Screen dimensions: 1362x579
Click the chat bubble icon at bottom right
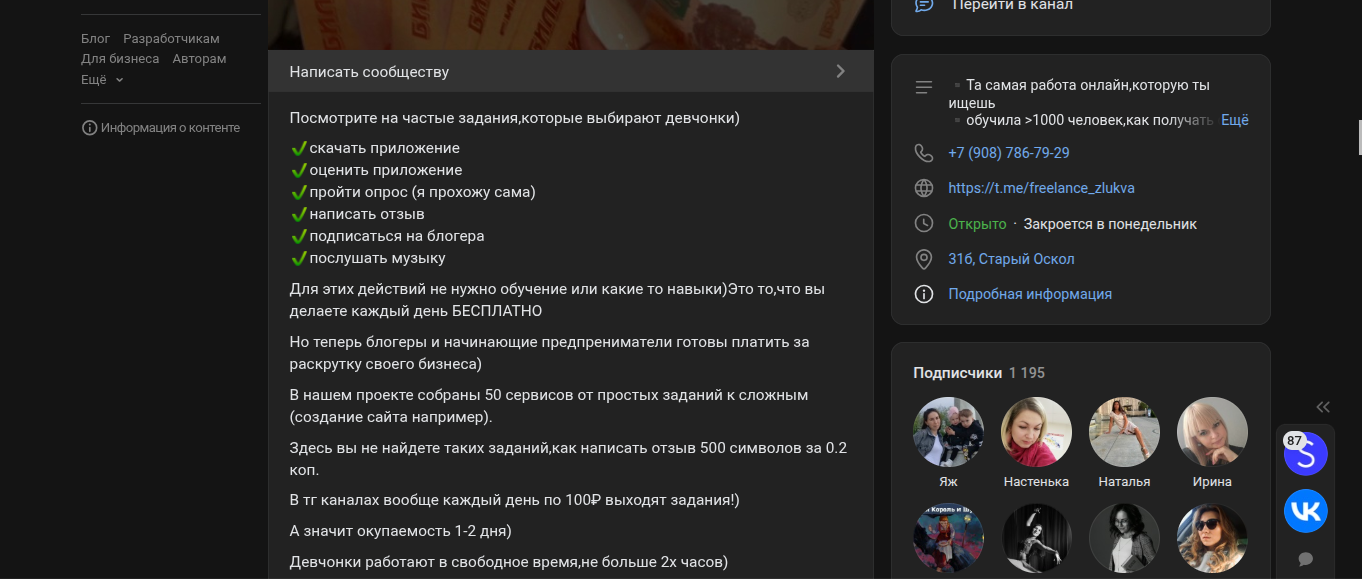click(1305, 559)
